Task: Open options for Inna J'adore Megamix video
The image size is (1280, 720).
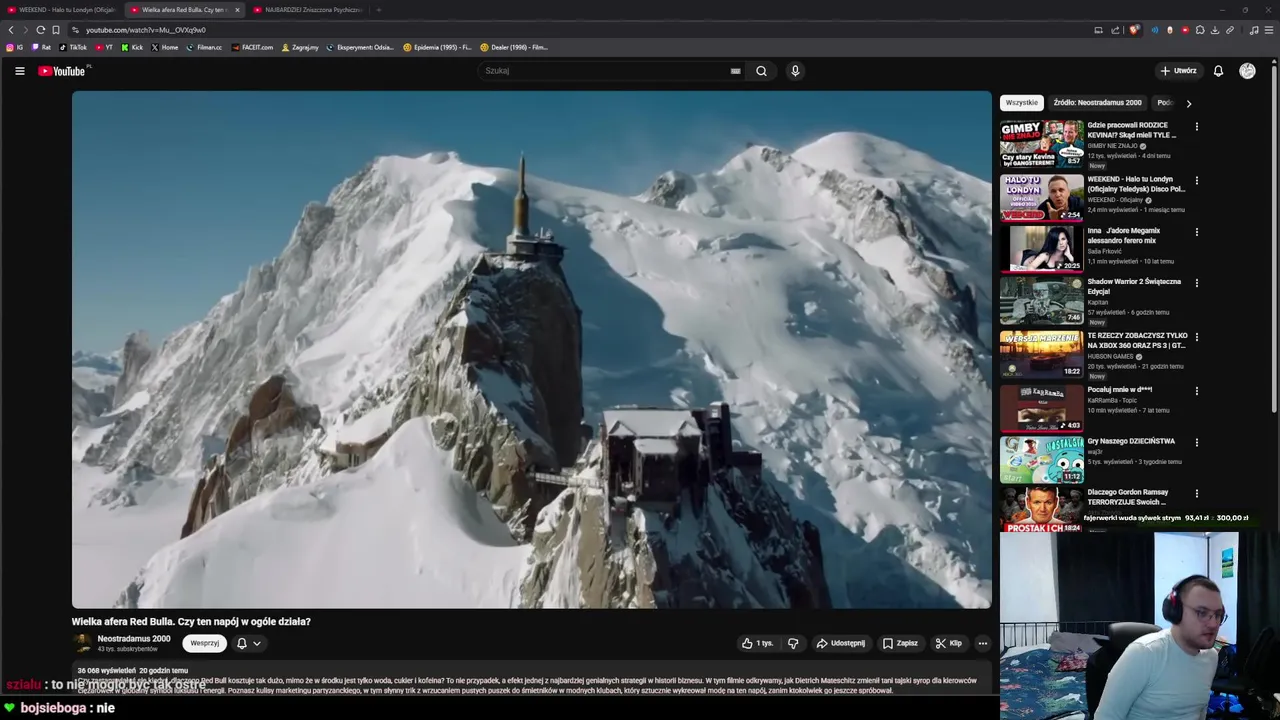Action: pos(1196,232)
